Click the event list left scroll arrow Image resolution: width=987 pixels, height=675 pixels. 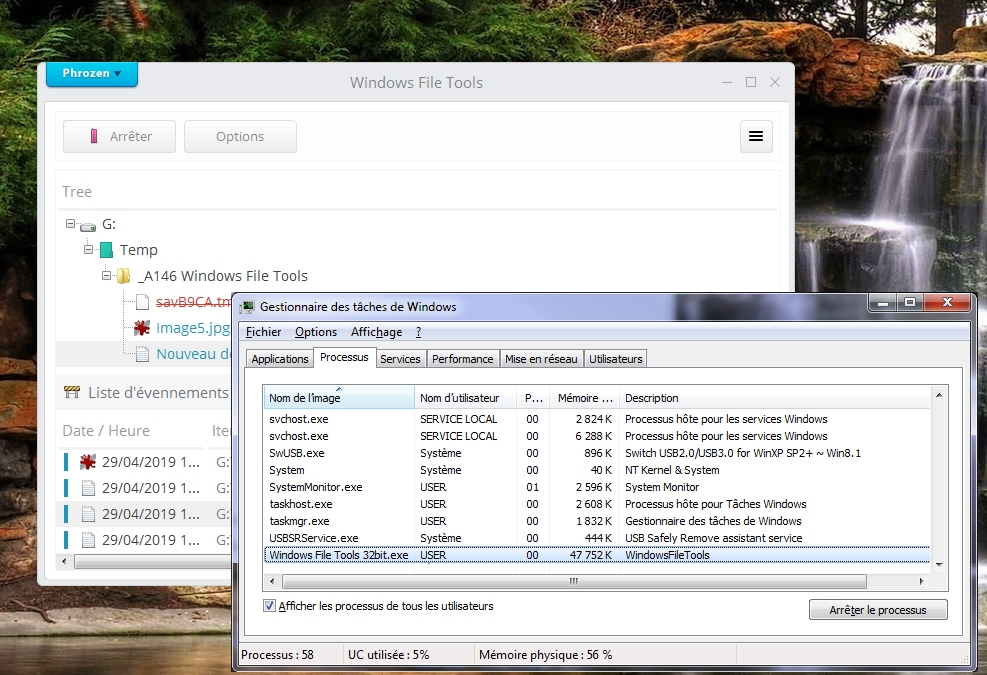64,560
